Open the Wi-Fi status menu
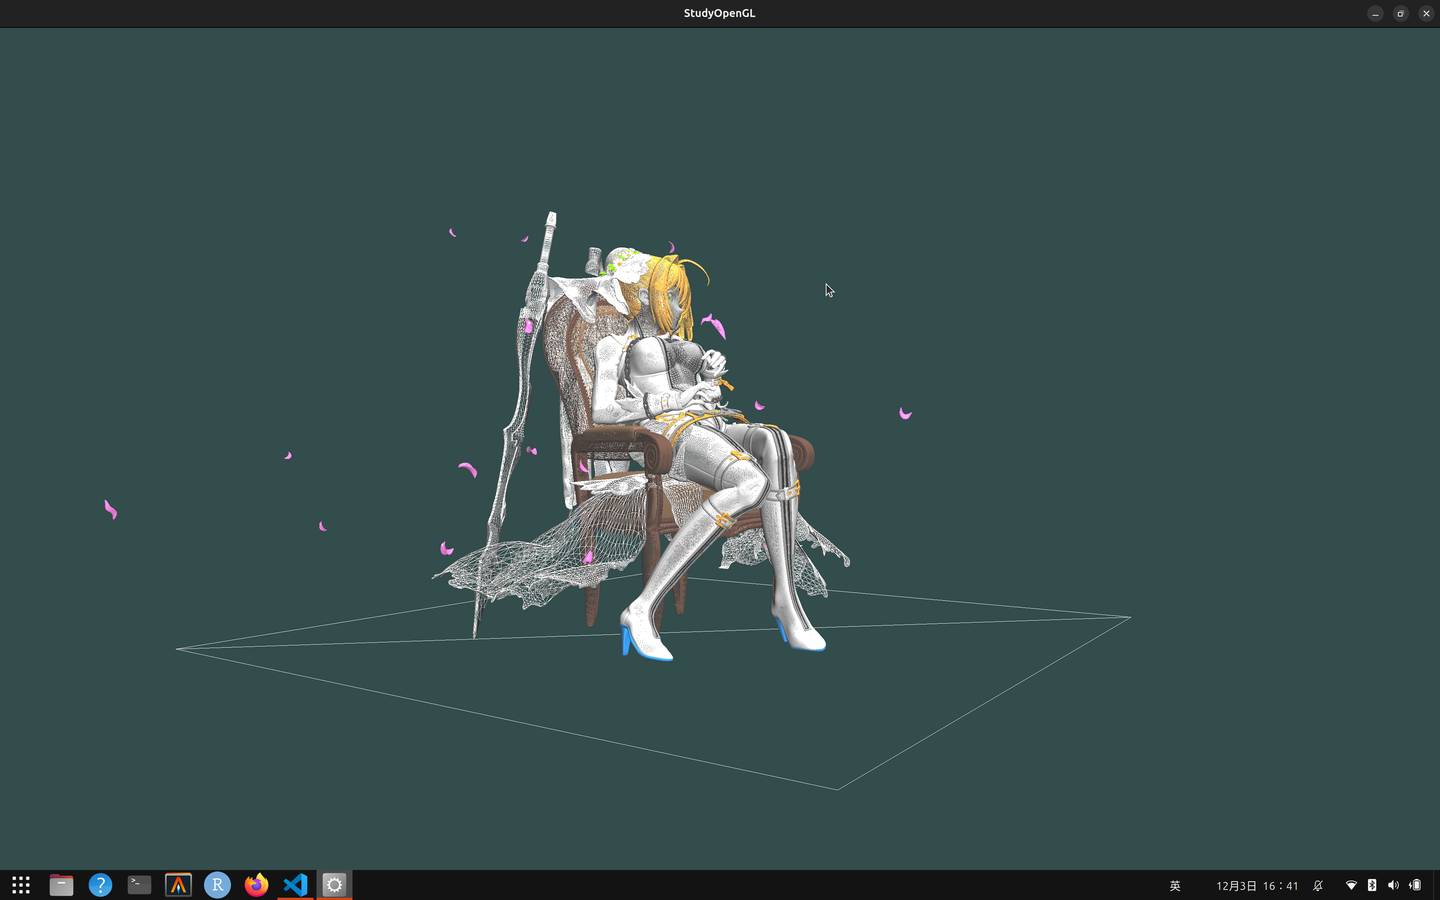This screenshot has width=1440, height=900. tap(1351, 886)
